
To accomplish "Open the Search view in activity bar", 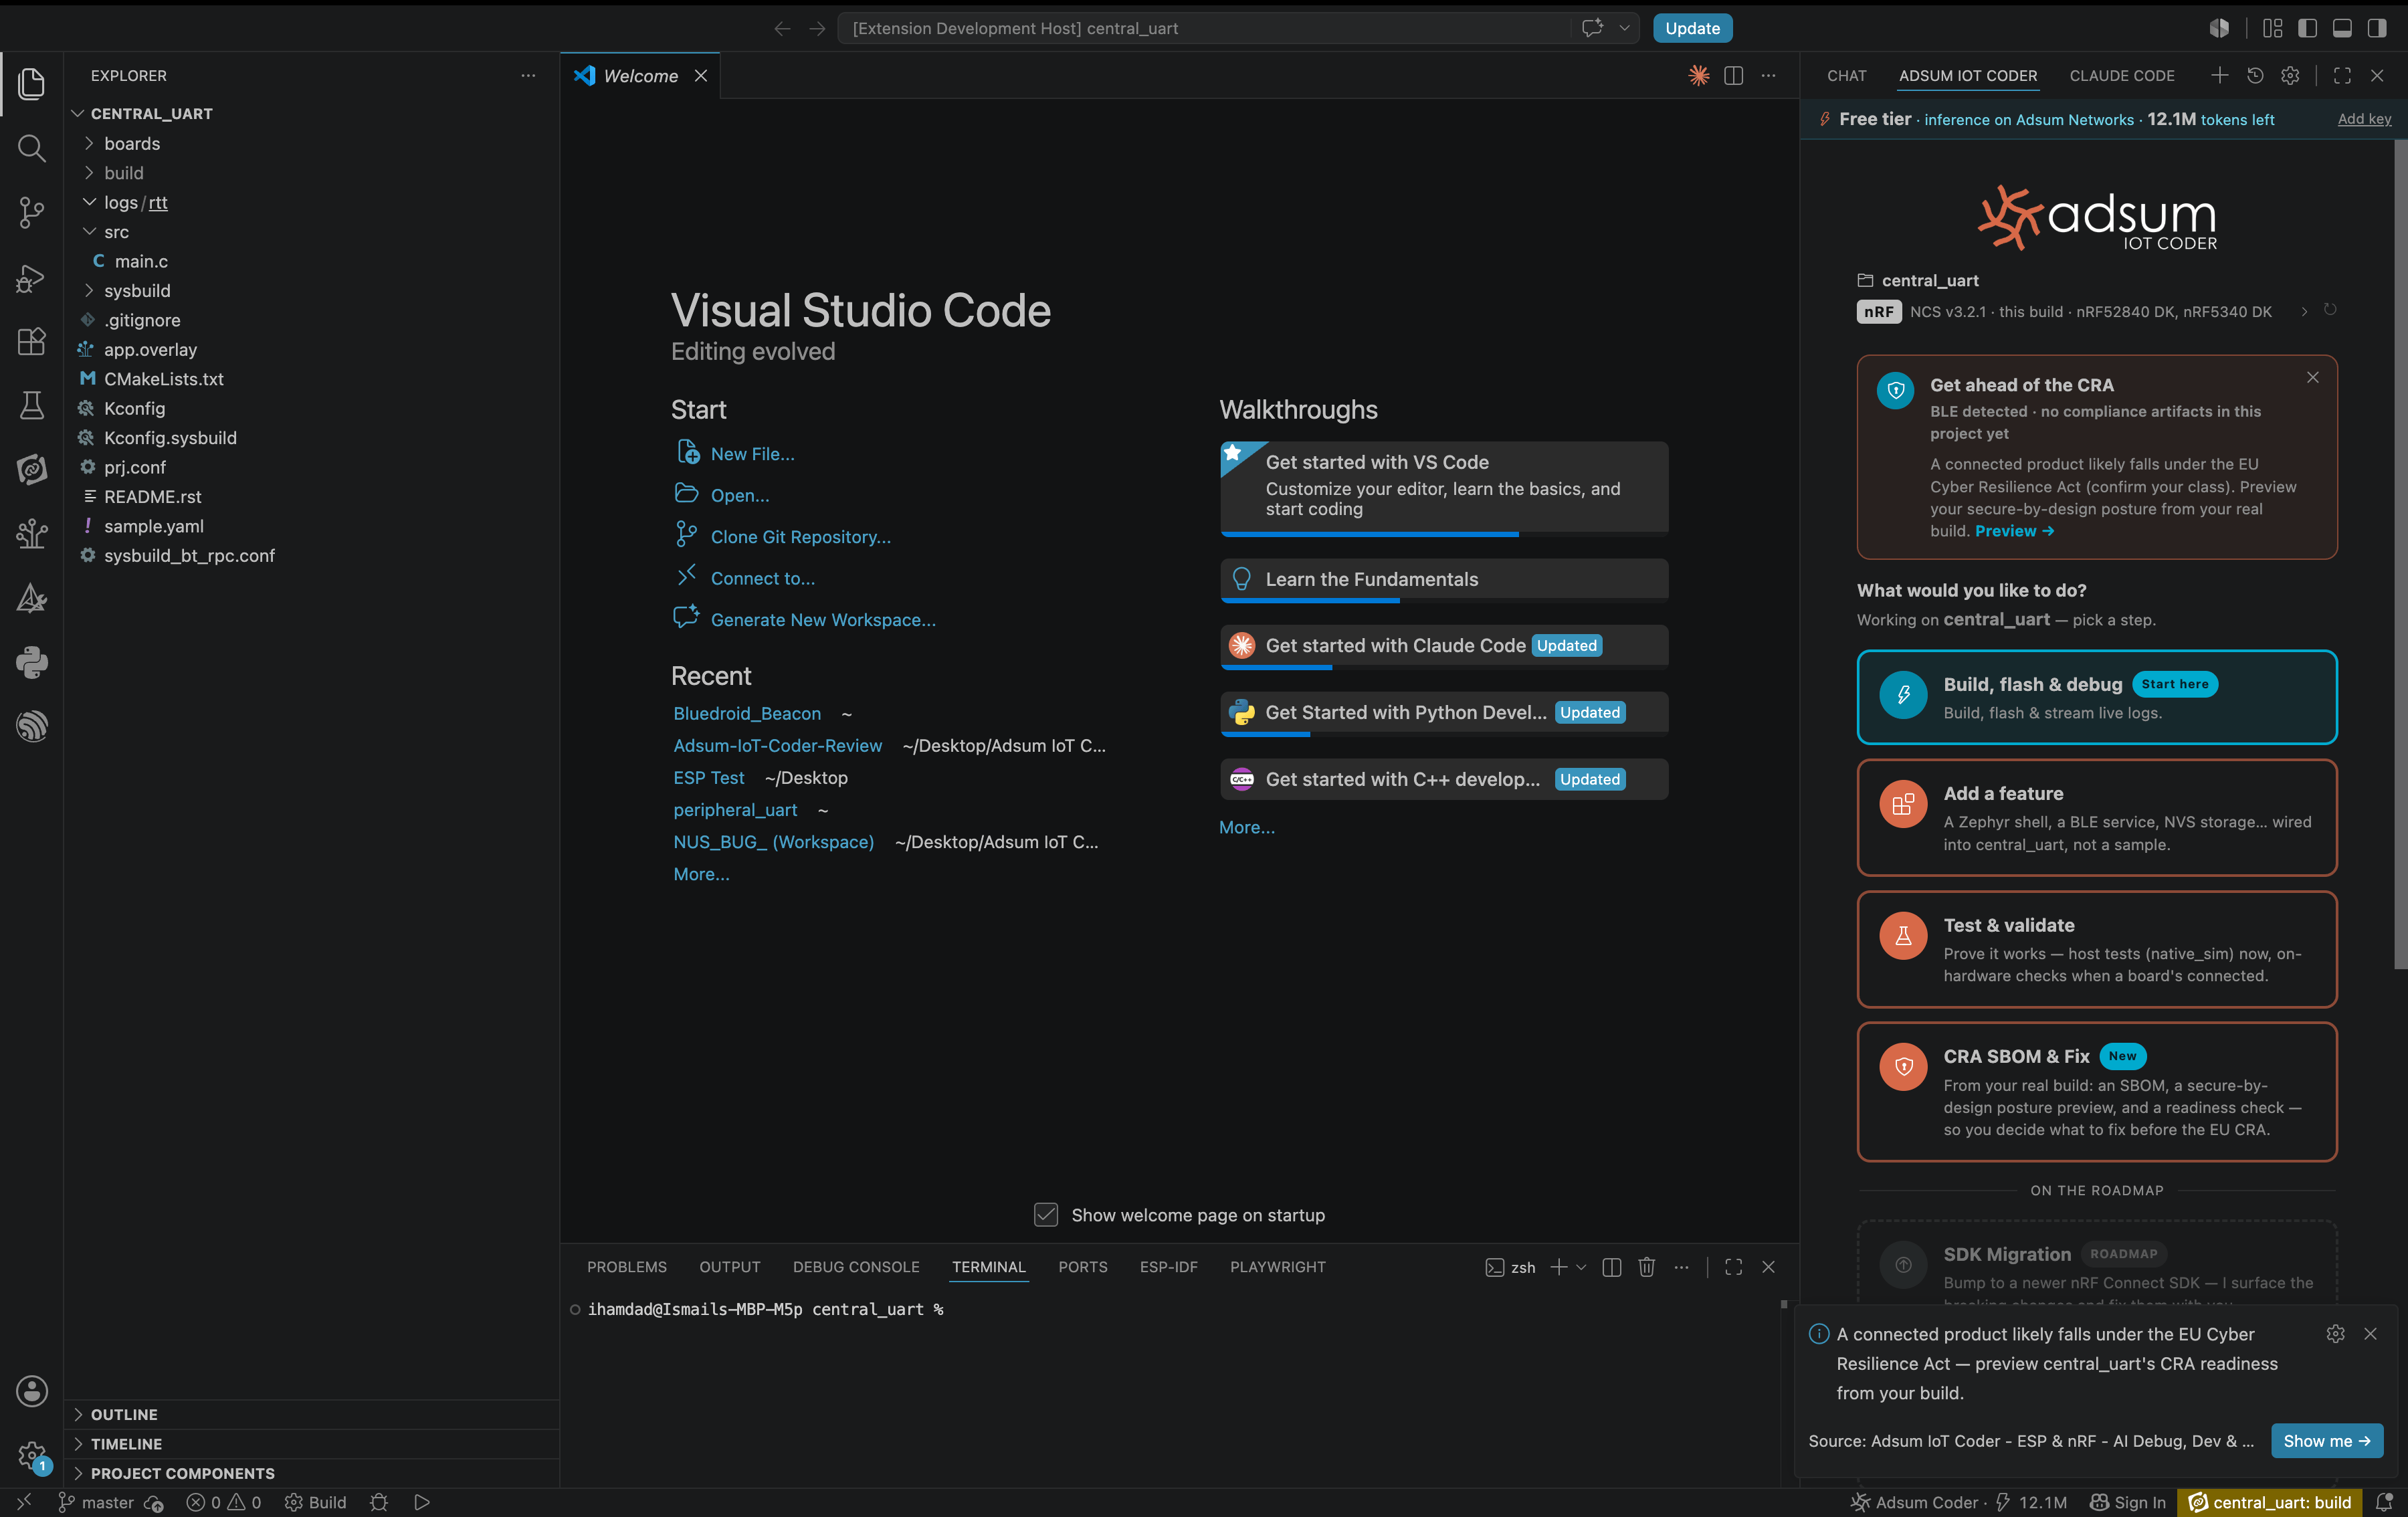I will (31, 148).
